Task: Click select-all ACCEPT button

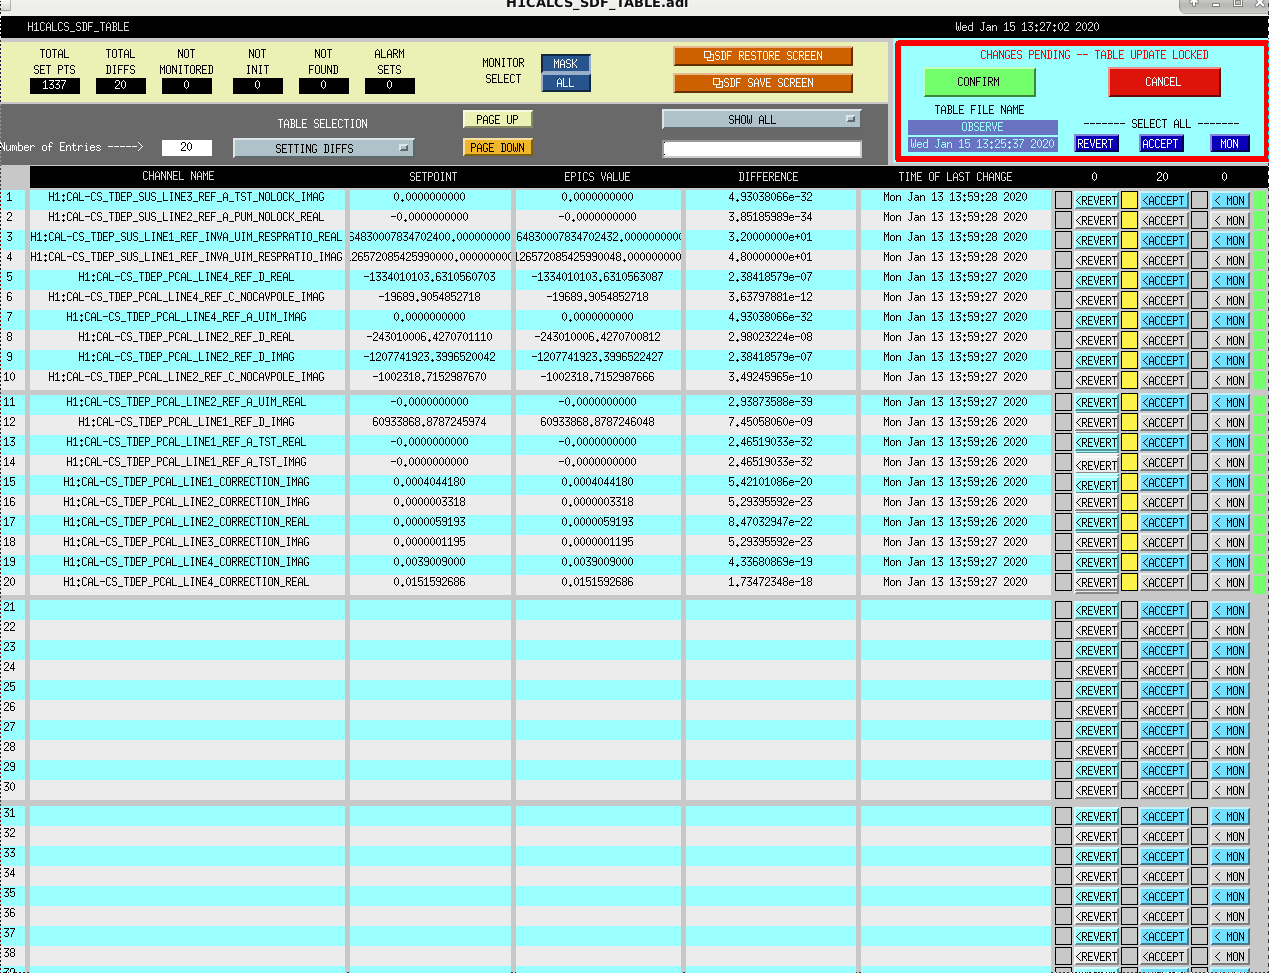Action: pyautogui.click(x=1161, y=143)
